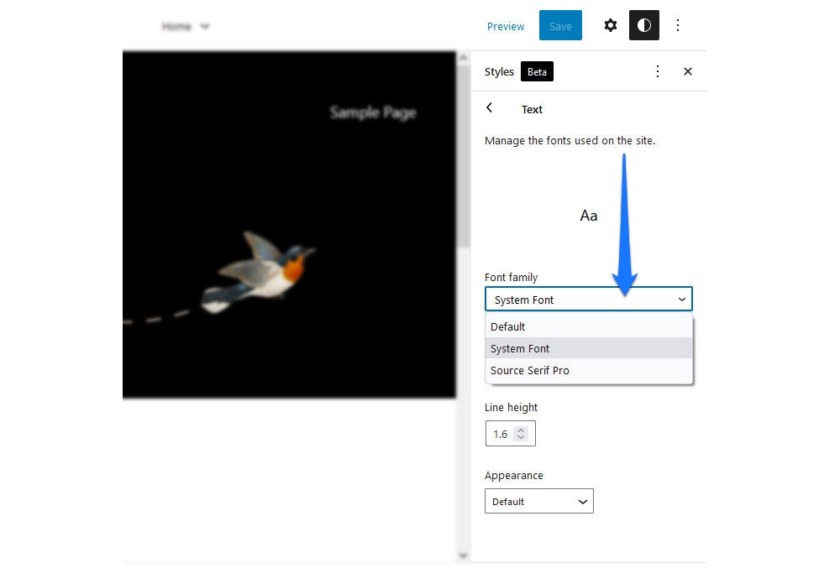Click the canvas scrollbar up arrow
Image resolution: width=840 pixels, height=584 pixels.
tap(463, 57)
